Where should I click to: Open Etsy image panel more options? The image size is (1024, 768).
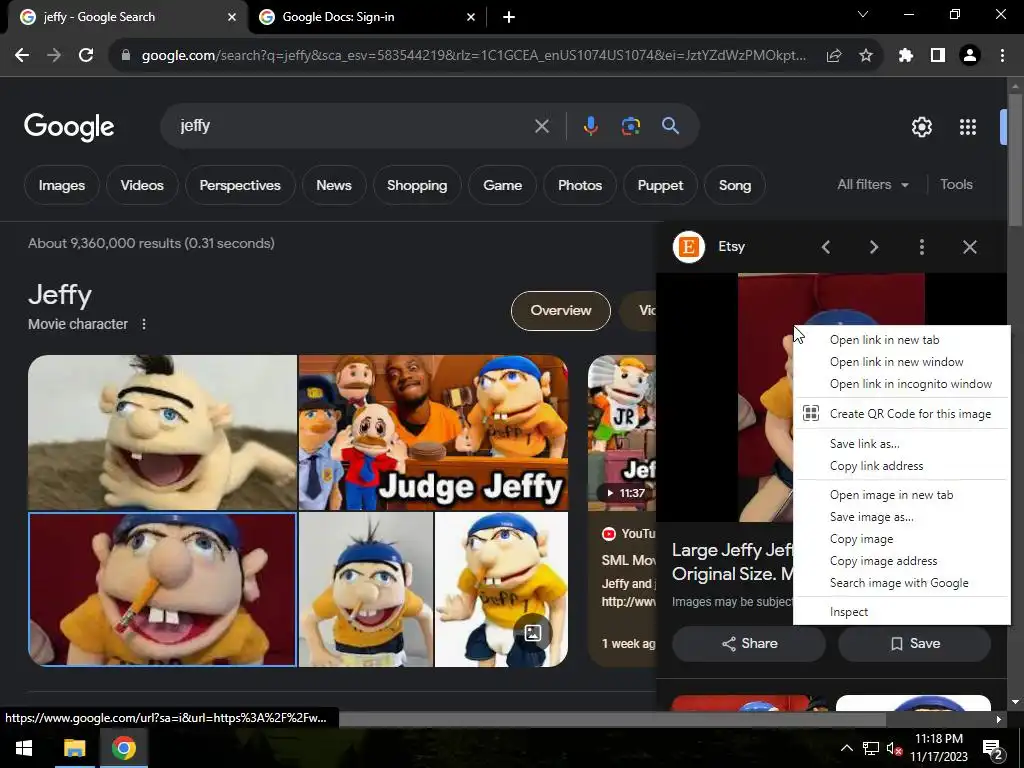(921, 247)
